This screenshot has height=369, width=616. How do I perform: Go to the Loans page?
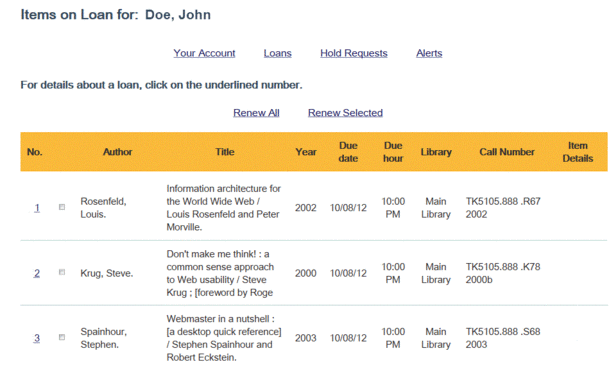pos(277,53)
